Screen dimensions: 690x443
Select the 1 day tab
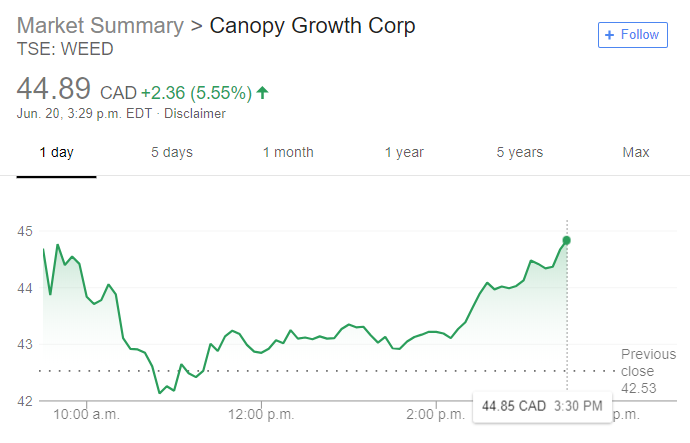click(x=56, y=152)
